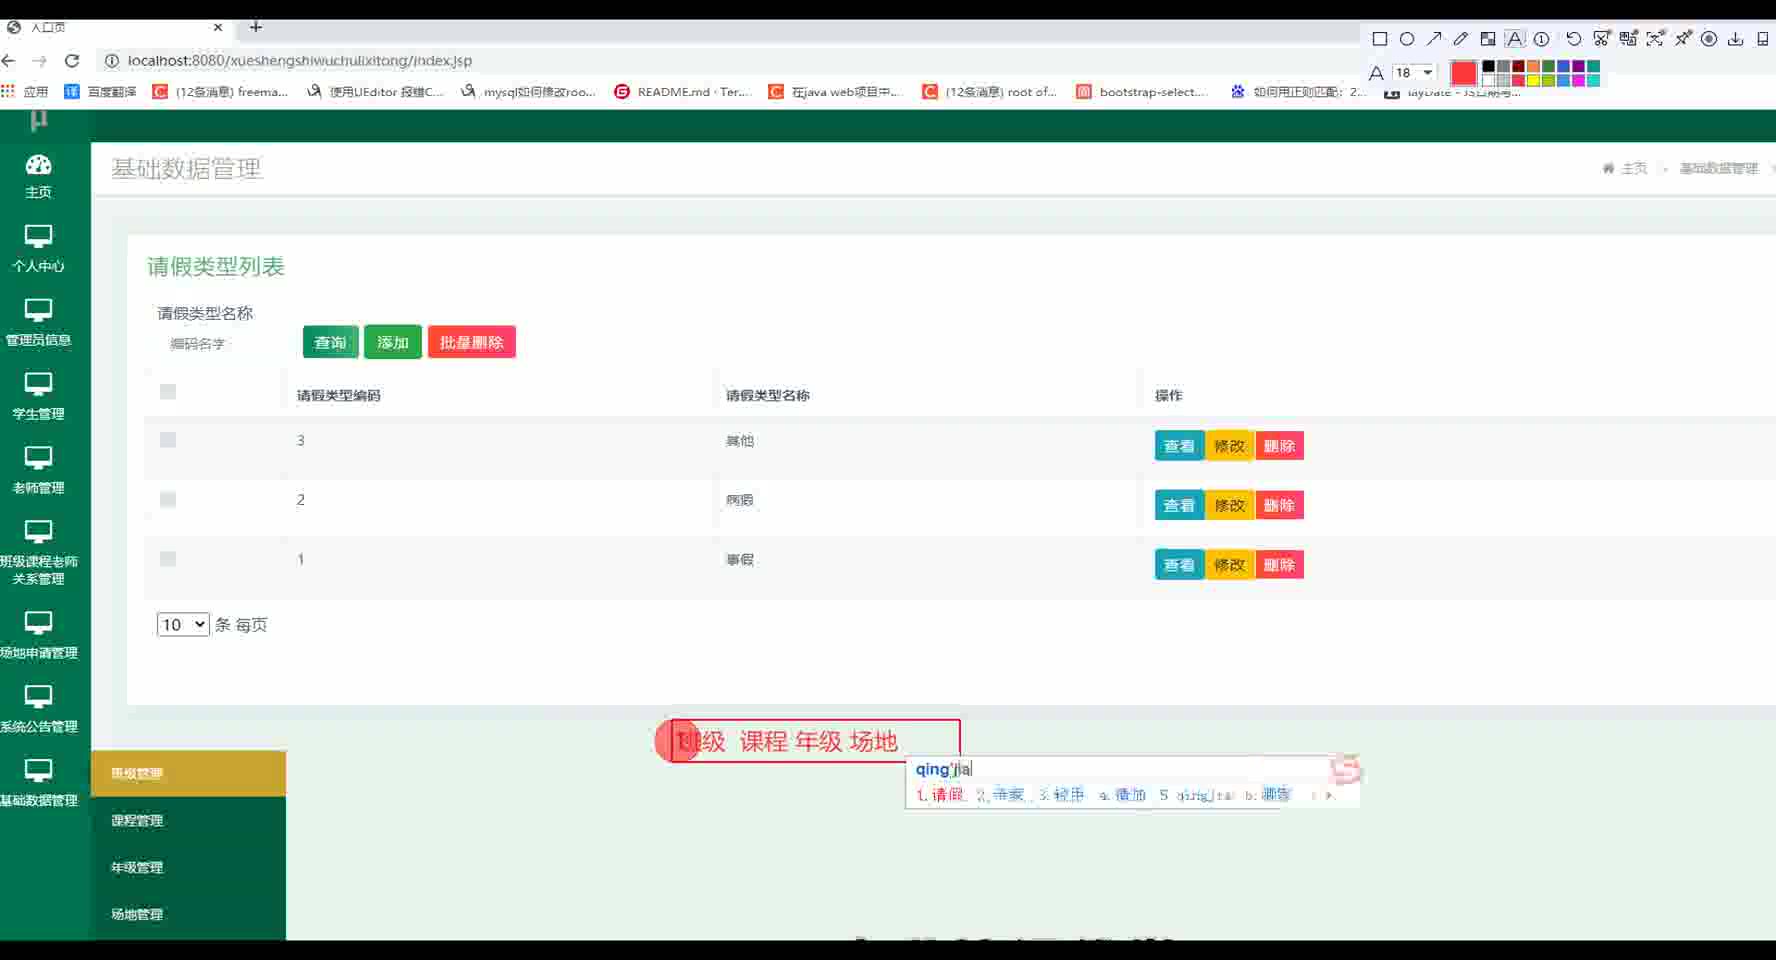Expand 基础数据管理 in the sidebar

point(38,784)
